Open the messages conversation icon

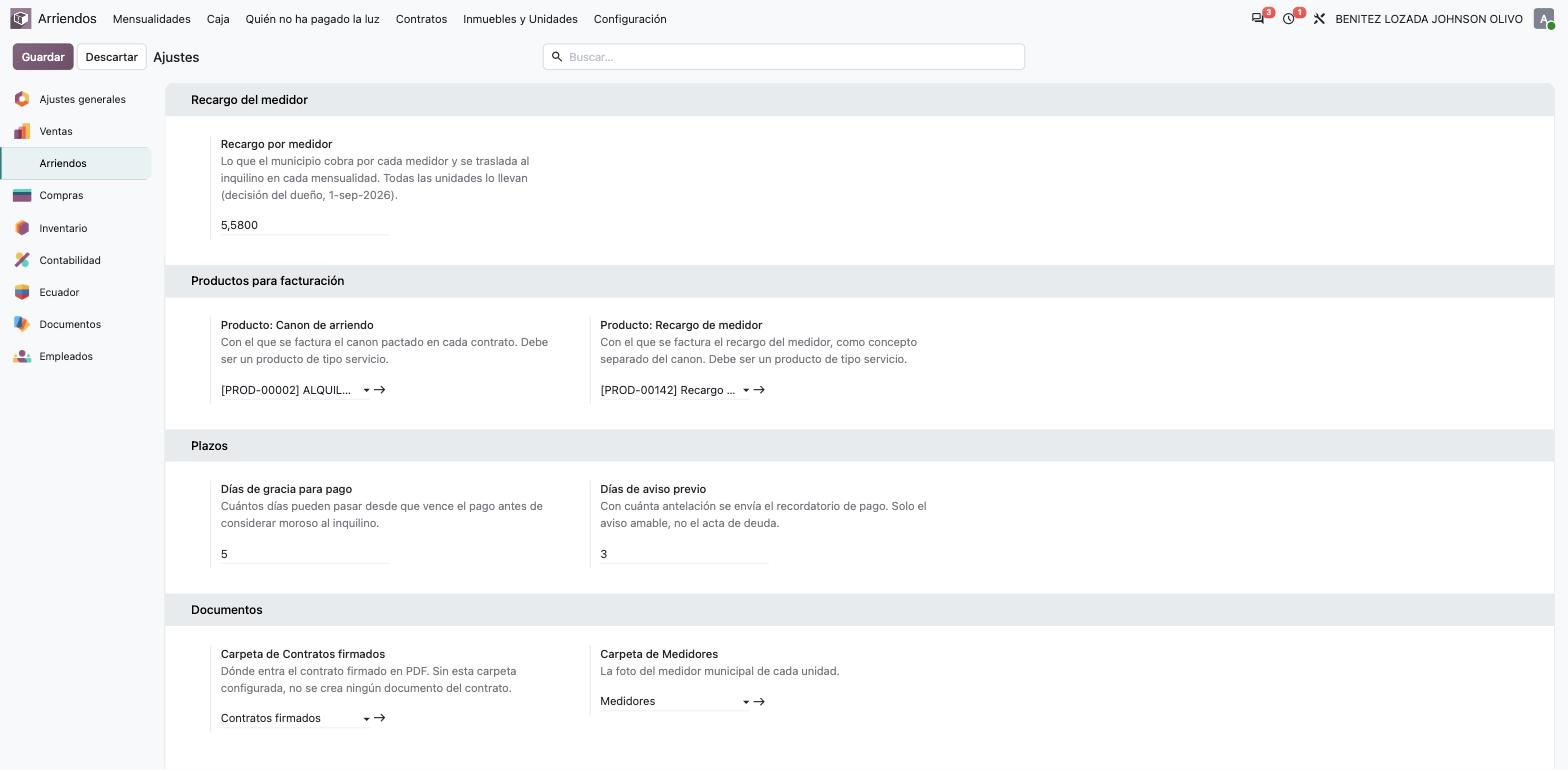click(x=1258, y=19)
